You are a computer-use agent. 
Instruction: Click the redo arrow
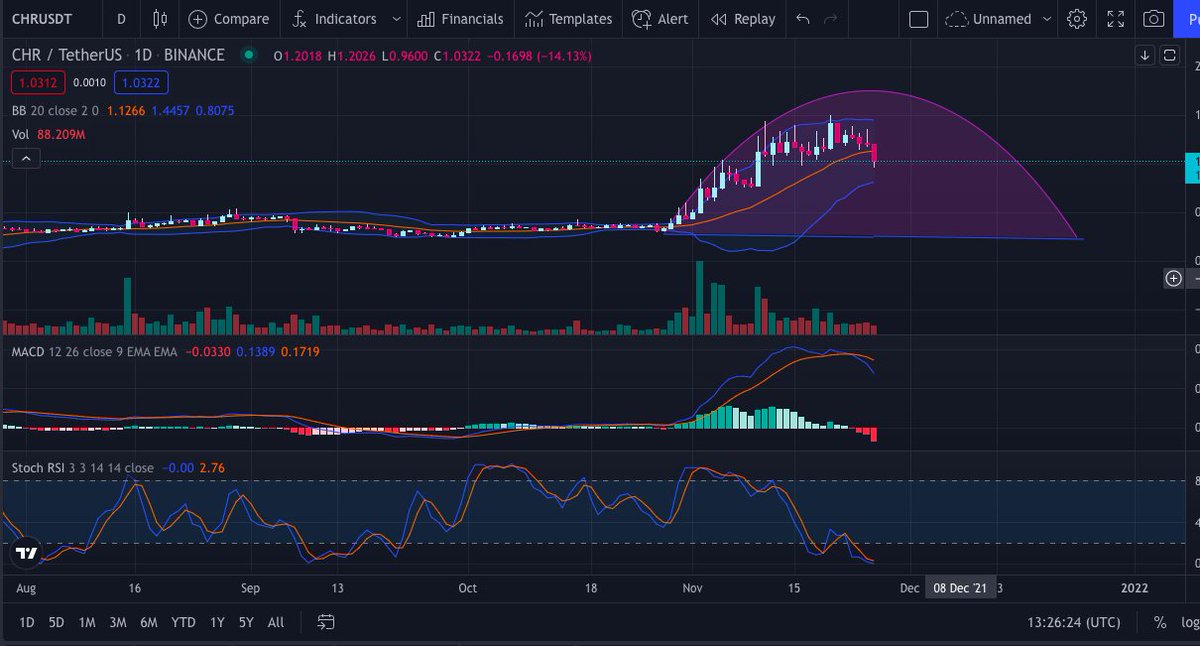click(830, 19)
